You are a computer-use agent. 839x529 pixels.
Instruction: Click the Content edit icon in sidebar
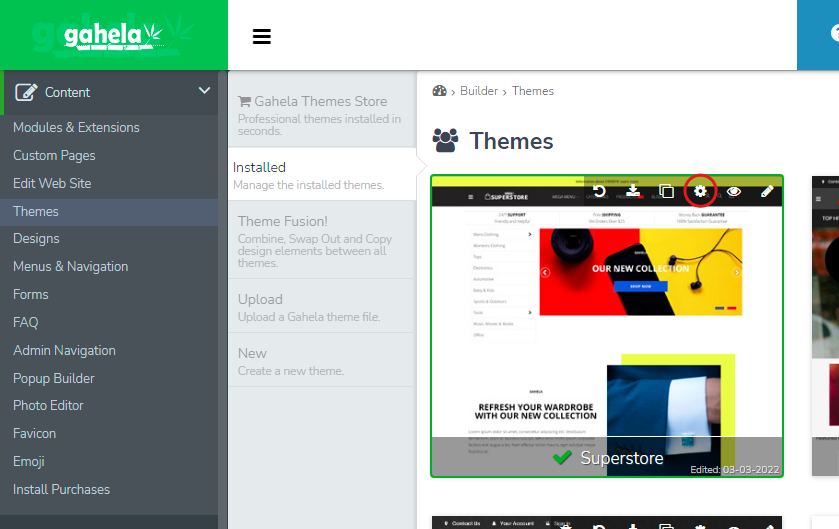(x=26, y=92)
